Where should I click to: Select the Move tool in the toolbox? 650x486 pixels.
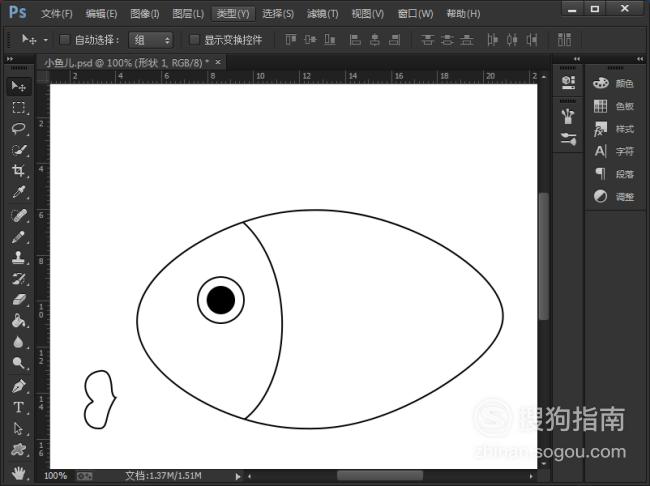[18, 86]
